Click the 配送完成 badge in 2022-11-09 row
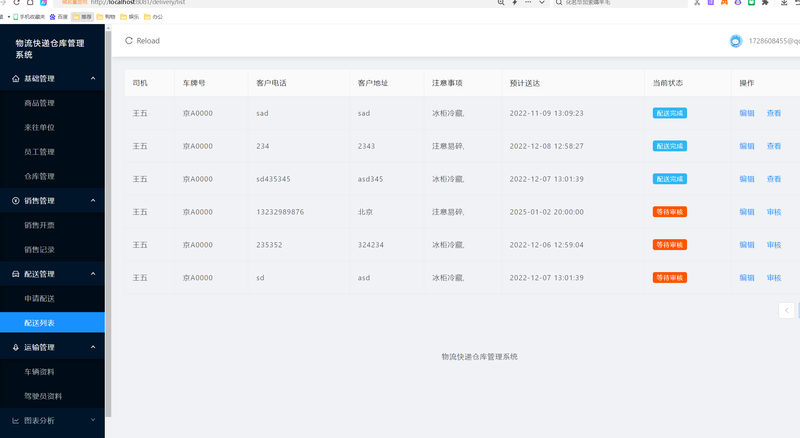 pos(670,113)
